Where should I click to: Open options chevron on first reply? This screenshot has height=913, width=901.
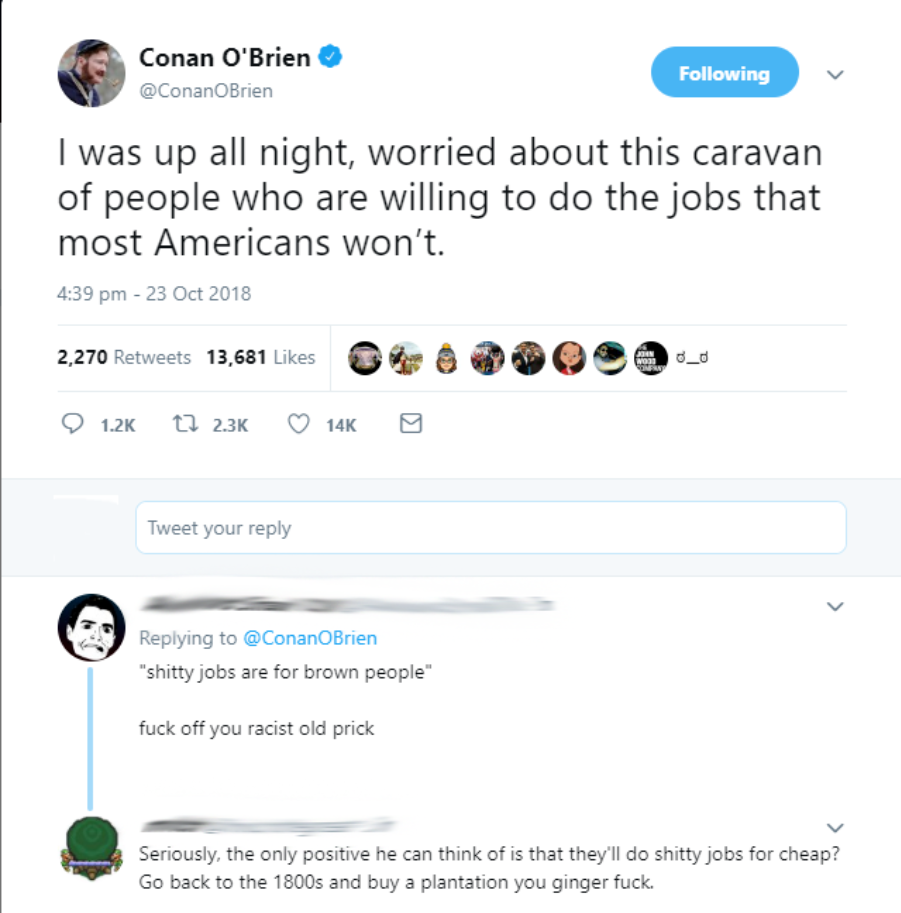pyautogui.click(x=835, y=606)
